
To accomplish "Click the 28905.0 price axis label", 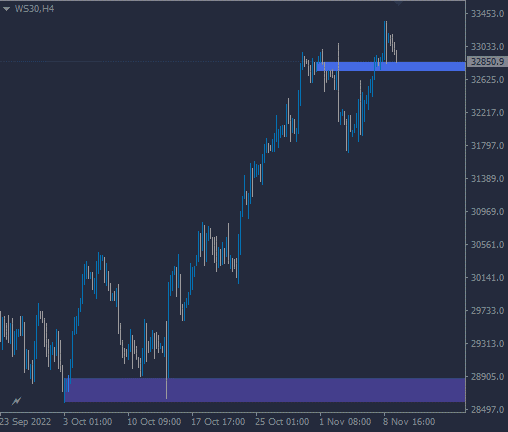I will tap(487, 377).
